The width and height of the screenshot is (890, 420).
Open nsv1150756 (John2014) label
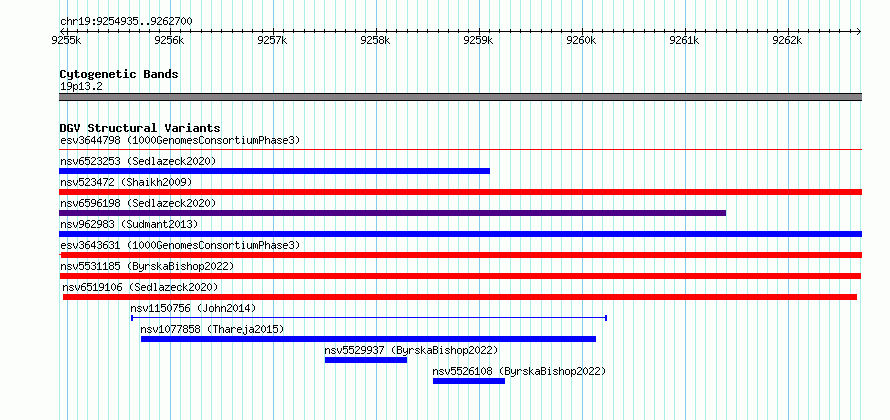point(194,308)
